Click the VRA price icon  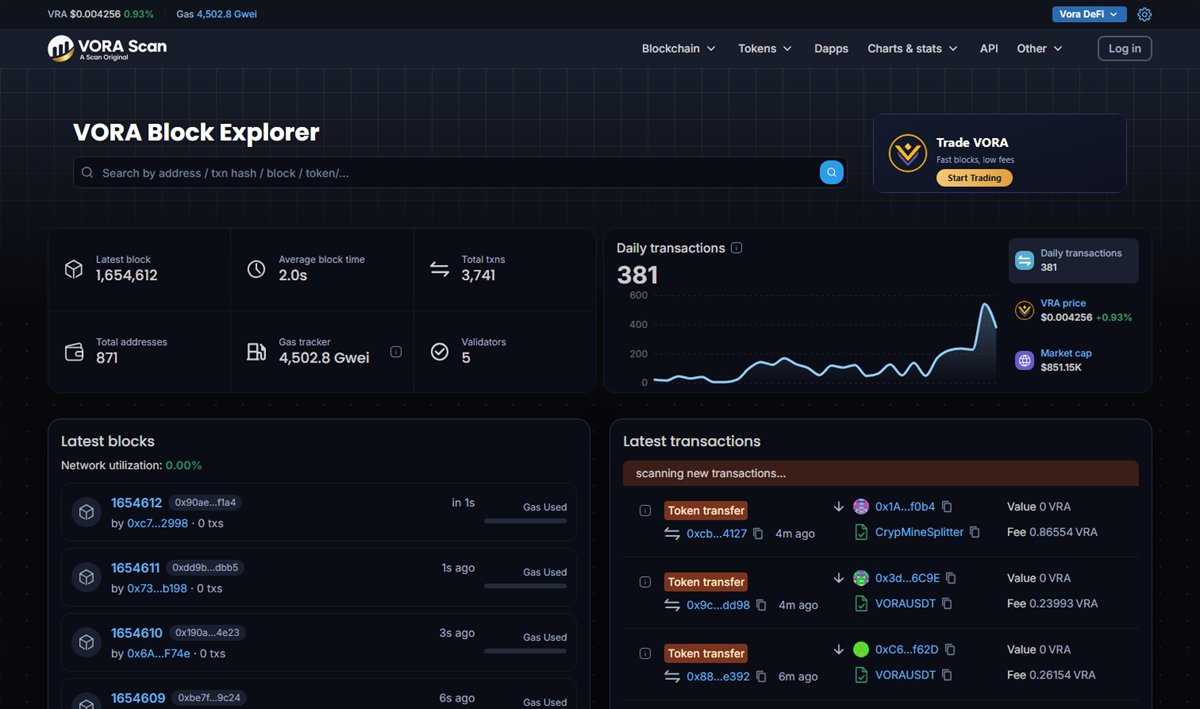click(x=1024, y=310)
